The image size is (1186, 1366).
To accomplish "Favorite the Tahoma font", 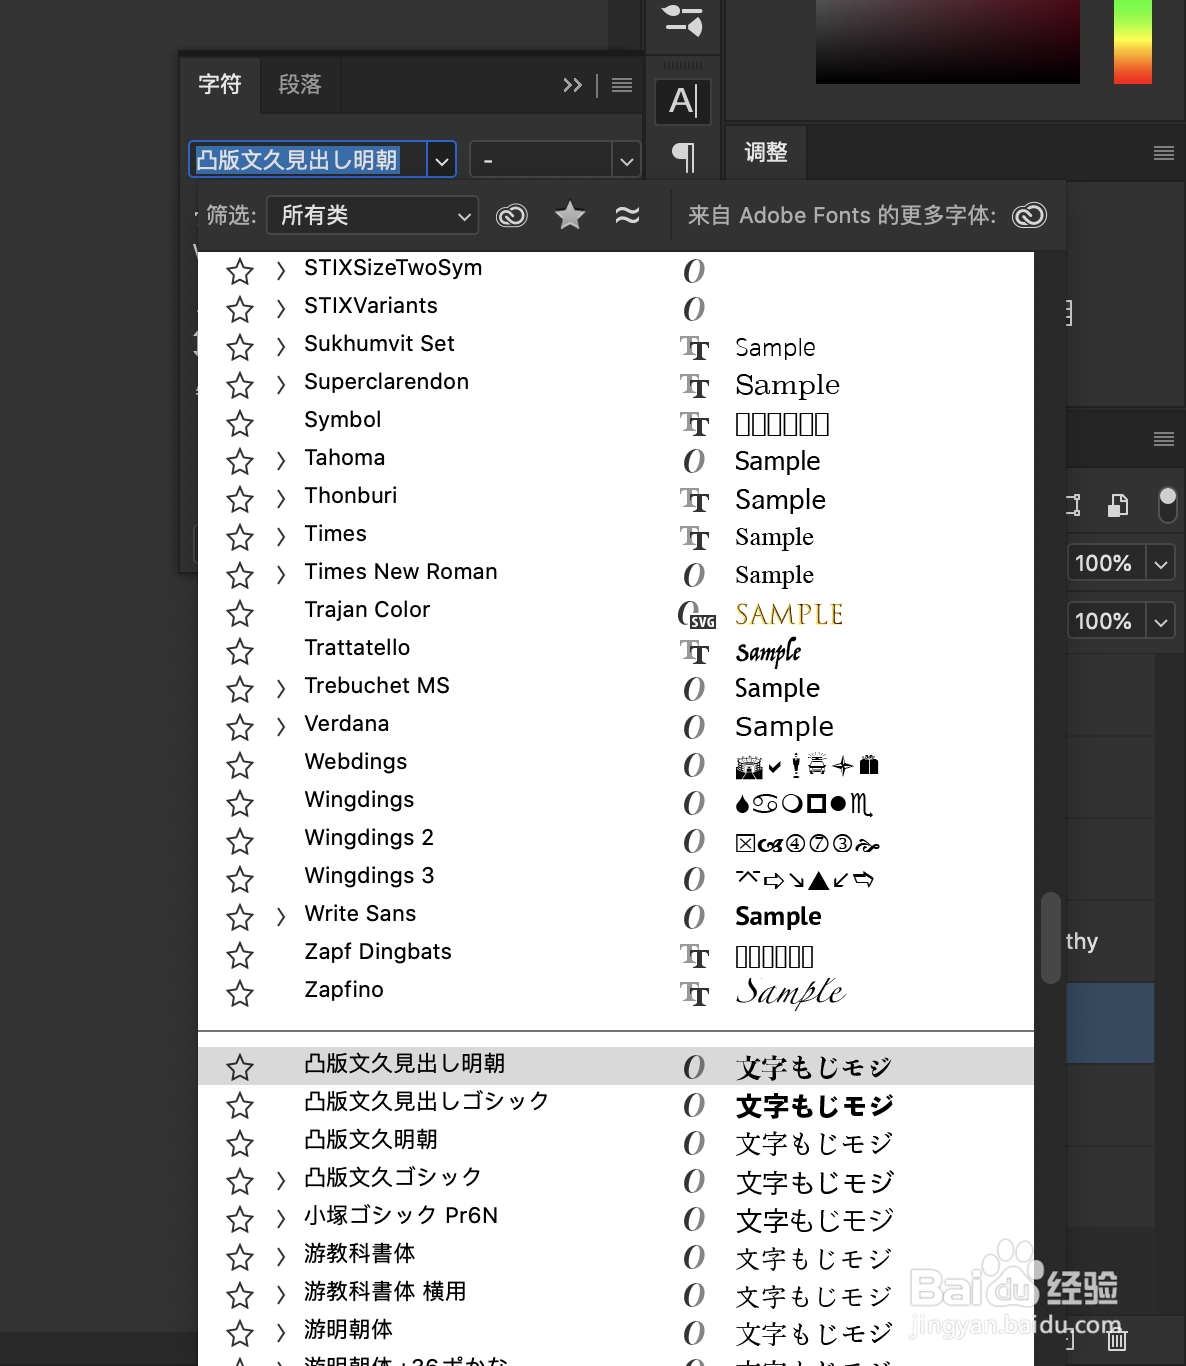I will [x=240, y=462].
